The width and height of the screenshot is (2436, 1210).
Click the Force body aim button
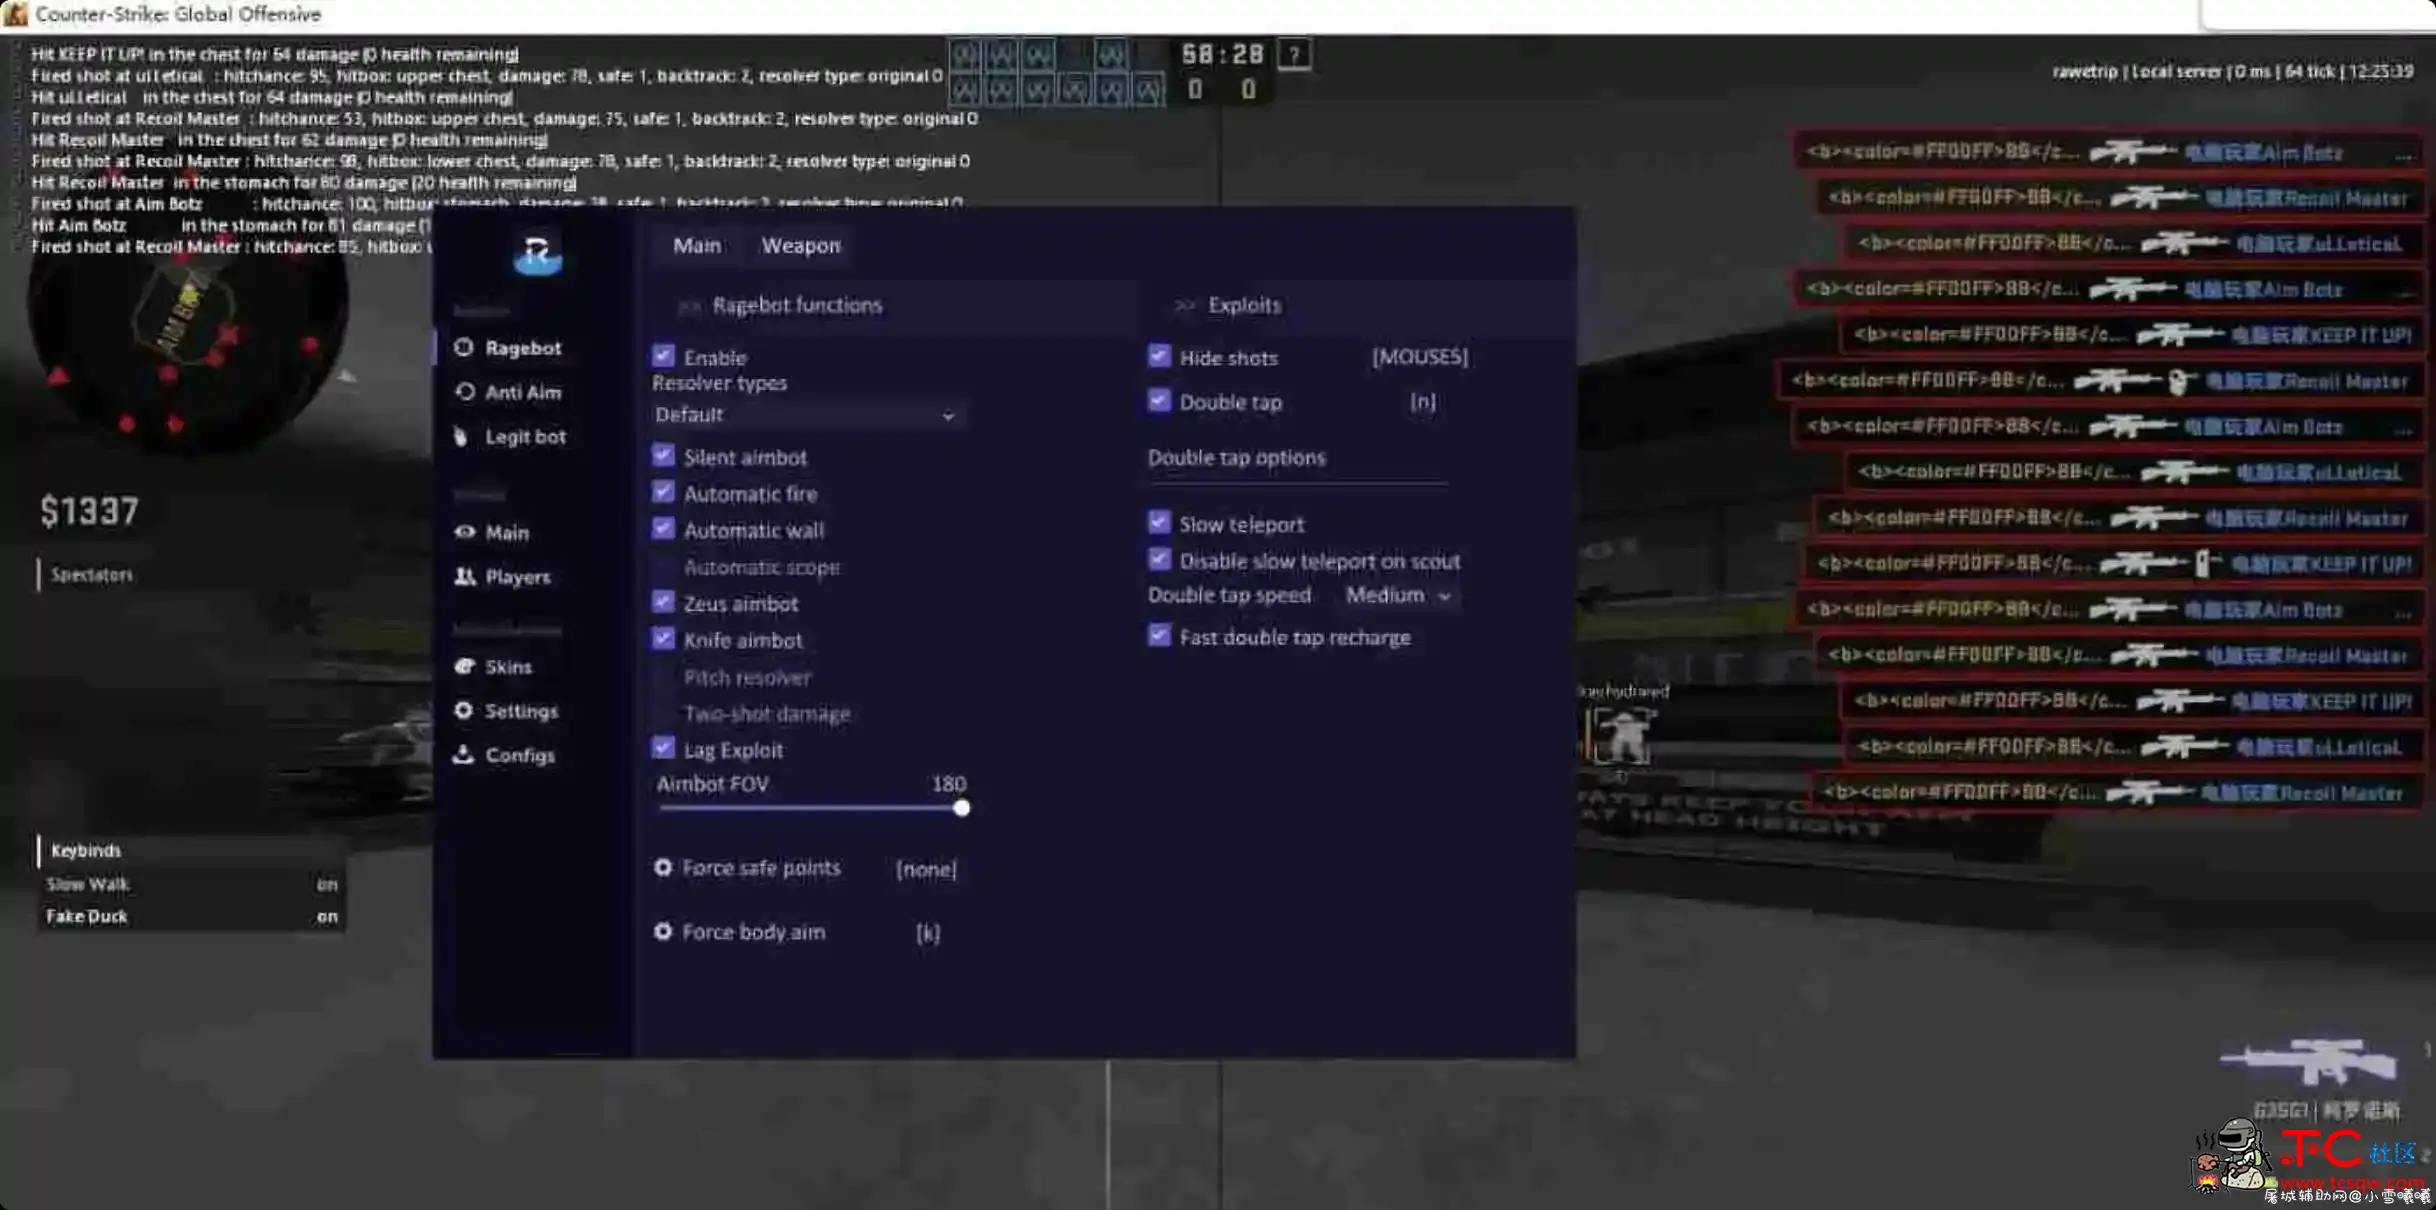click(x=753, y=930)
